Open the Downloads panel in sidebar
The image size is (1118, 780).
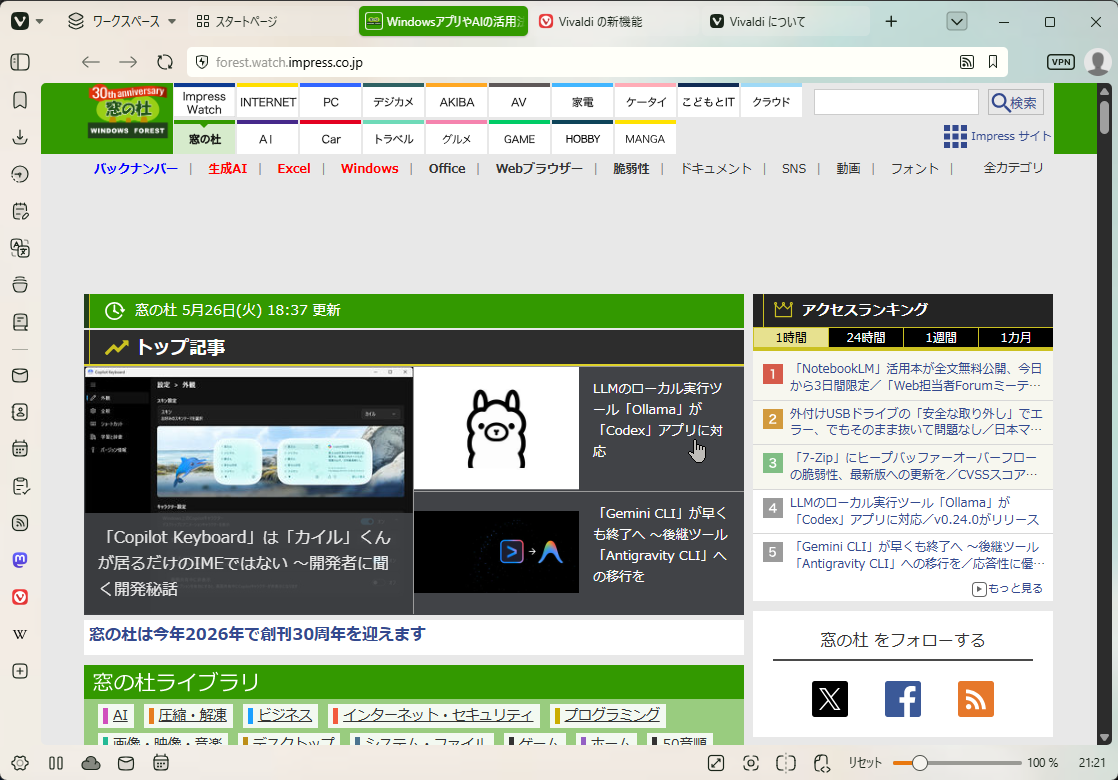point(21,137)
